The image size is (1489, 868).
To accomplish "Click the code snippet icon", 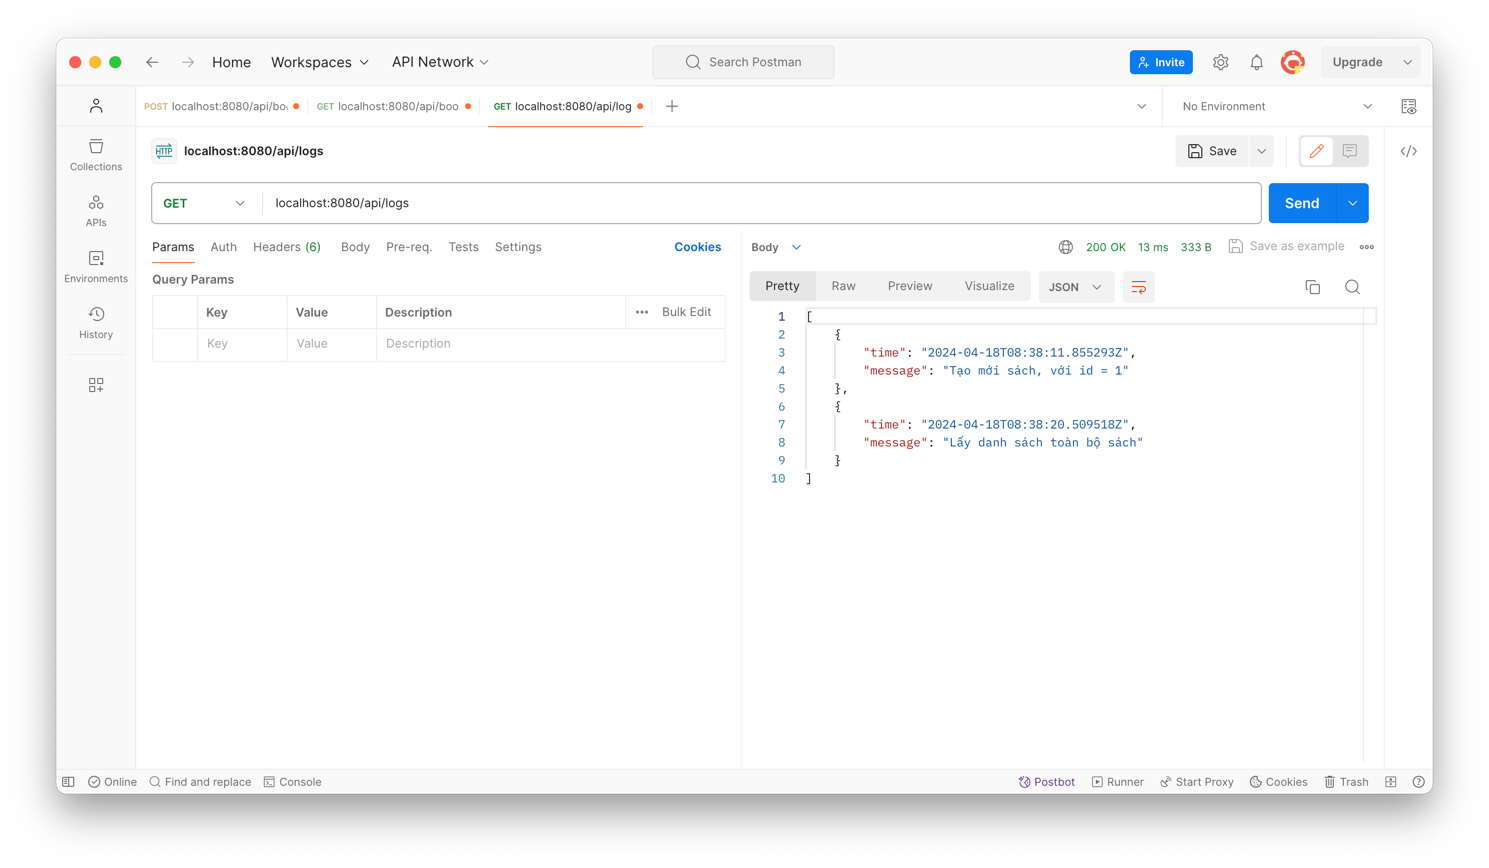I will [1408, 151].
